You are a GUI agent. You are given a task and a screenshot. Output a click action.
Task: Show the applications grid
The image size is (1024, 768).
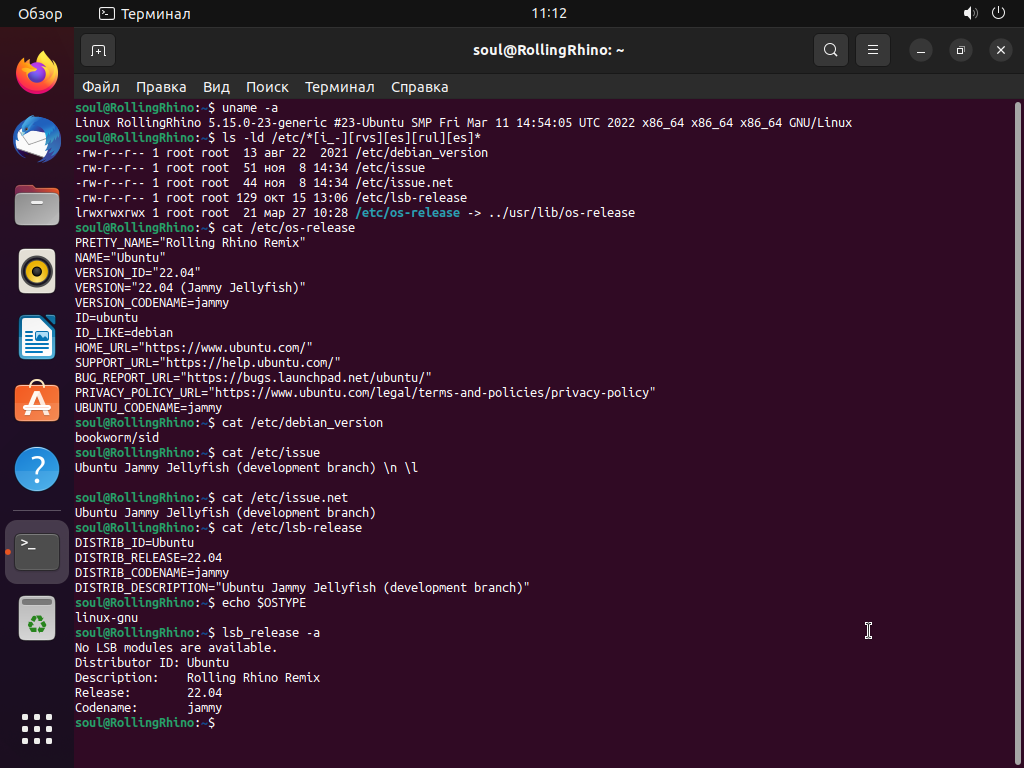pos(37,729)
